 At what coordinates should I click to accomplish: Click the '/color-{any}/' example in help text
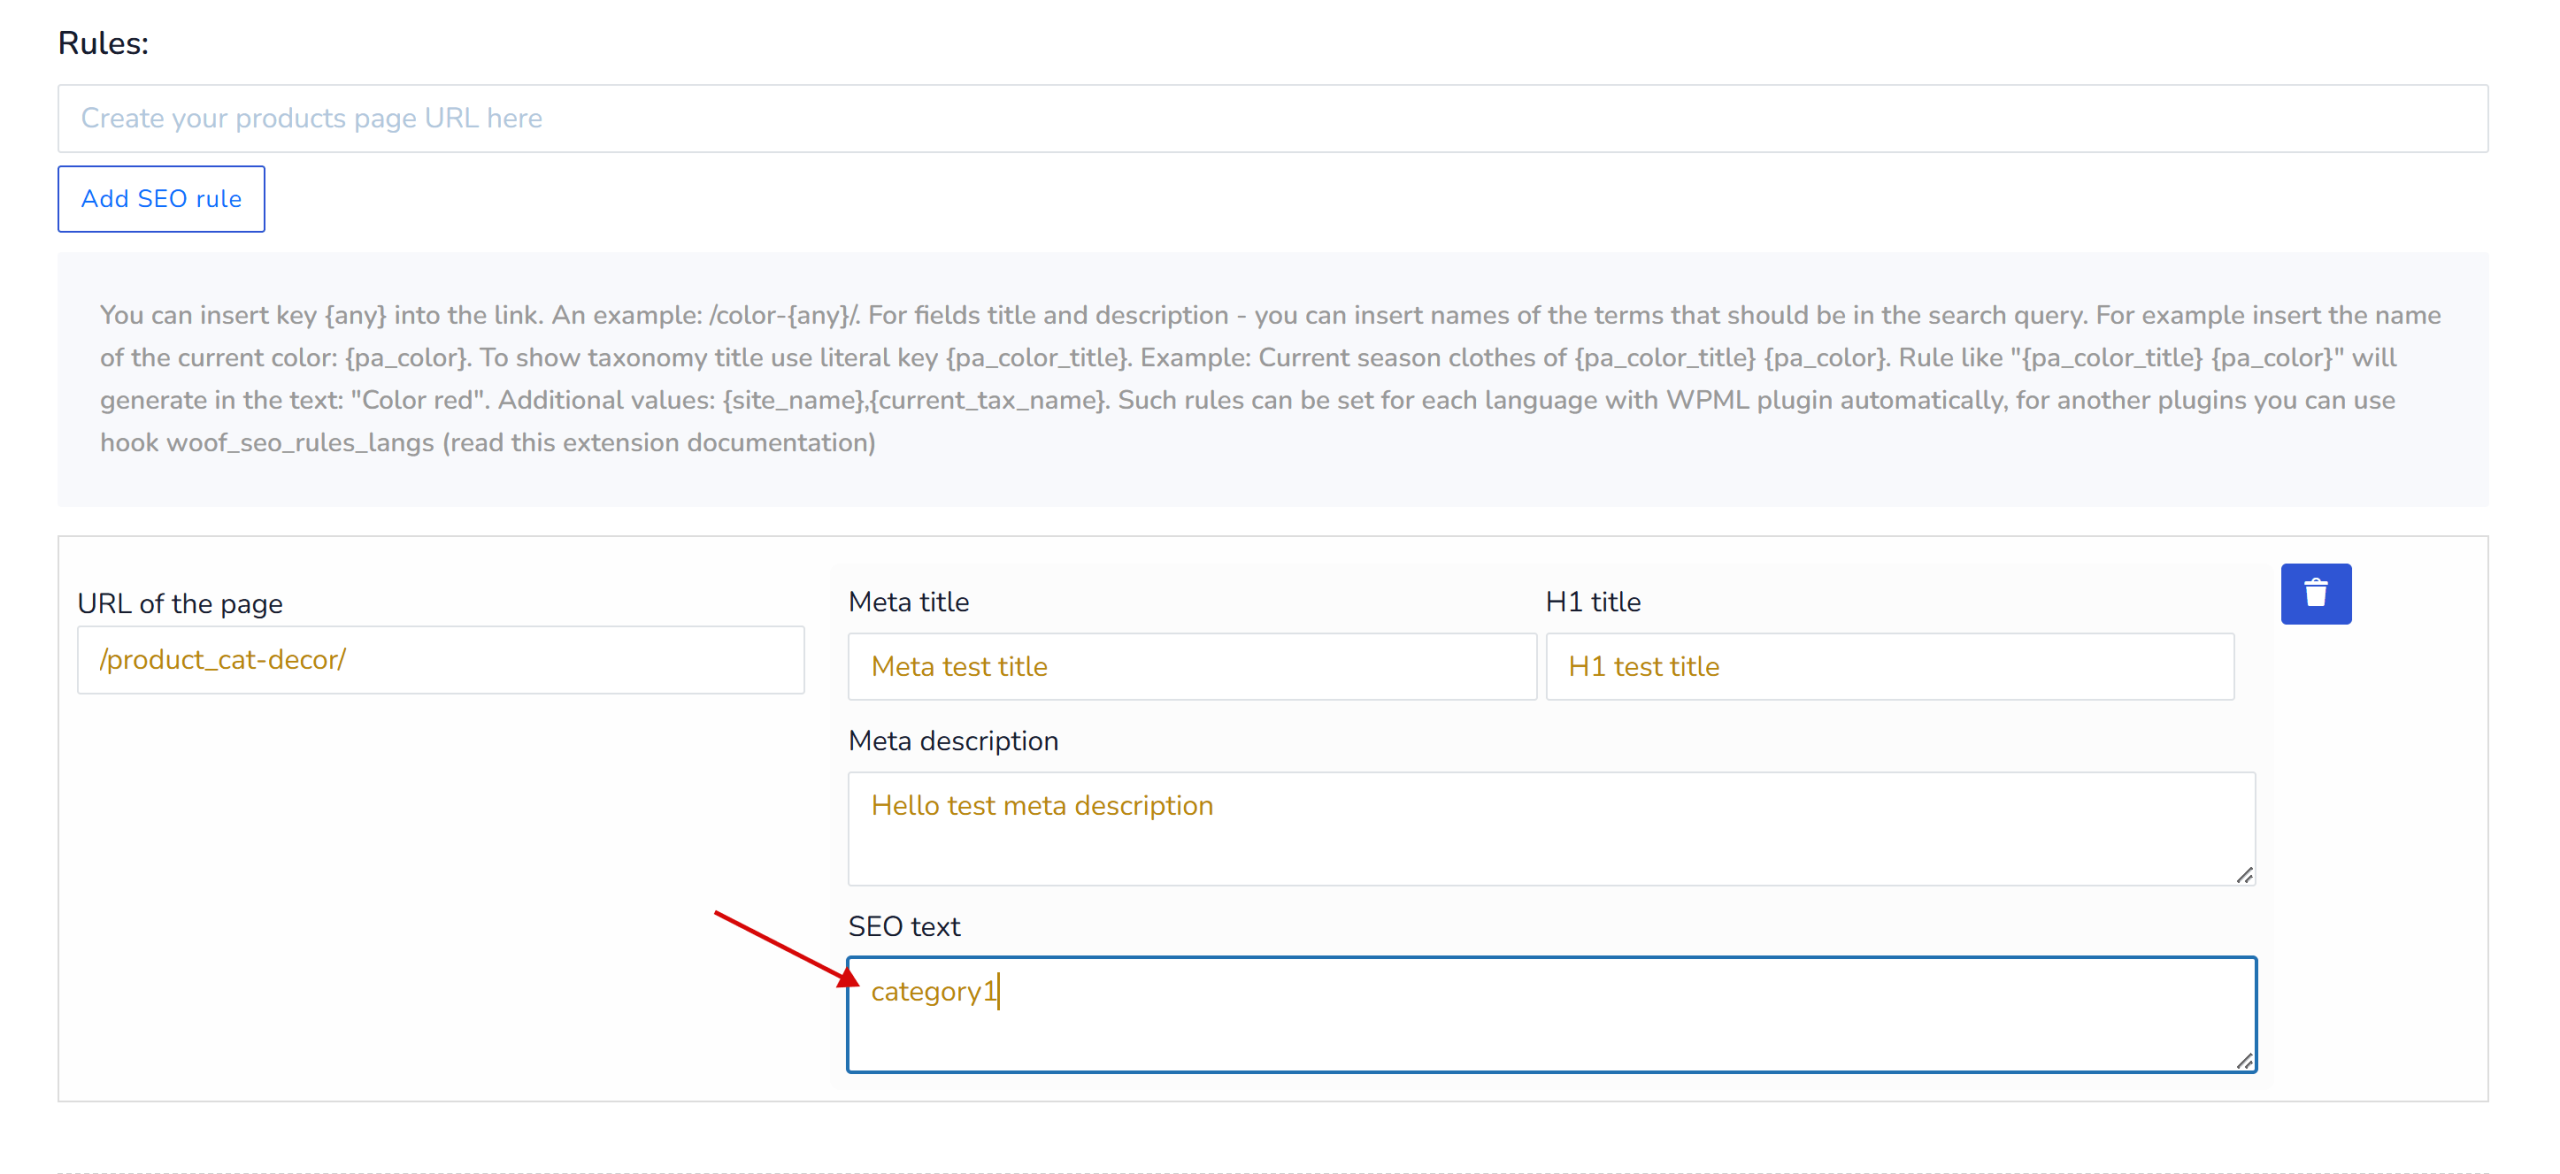pyautogui.click(x=784, y=315)
